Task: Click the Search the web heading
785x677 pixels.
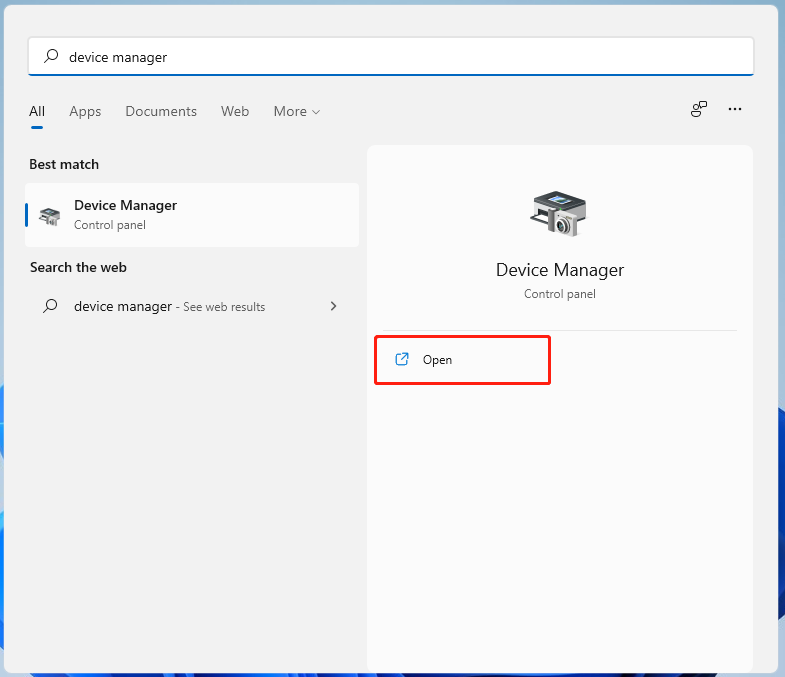Action: tap(78, 267)
